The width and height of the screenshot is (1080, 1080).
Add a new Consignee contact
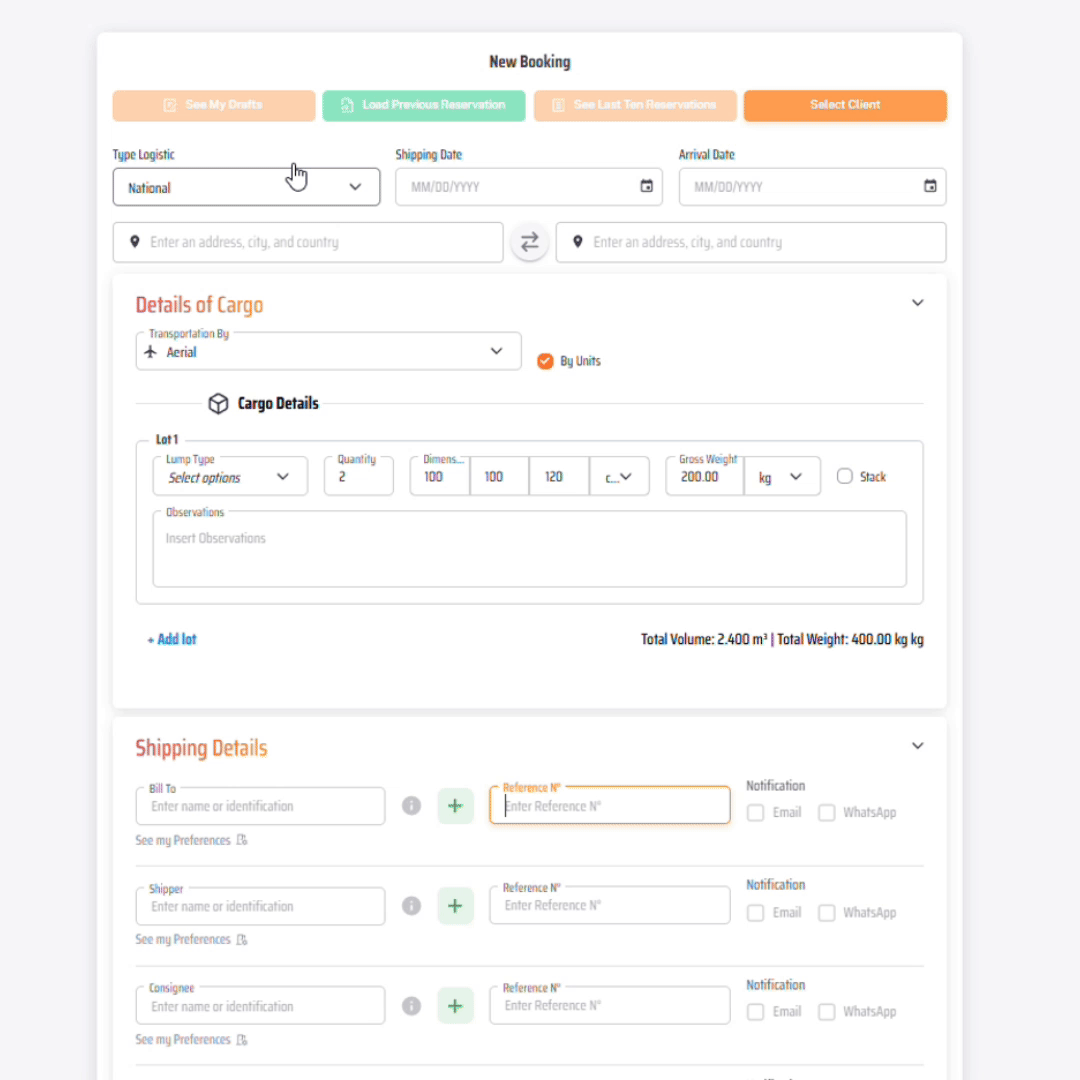point(455,1006)
